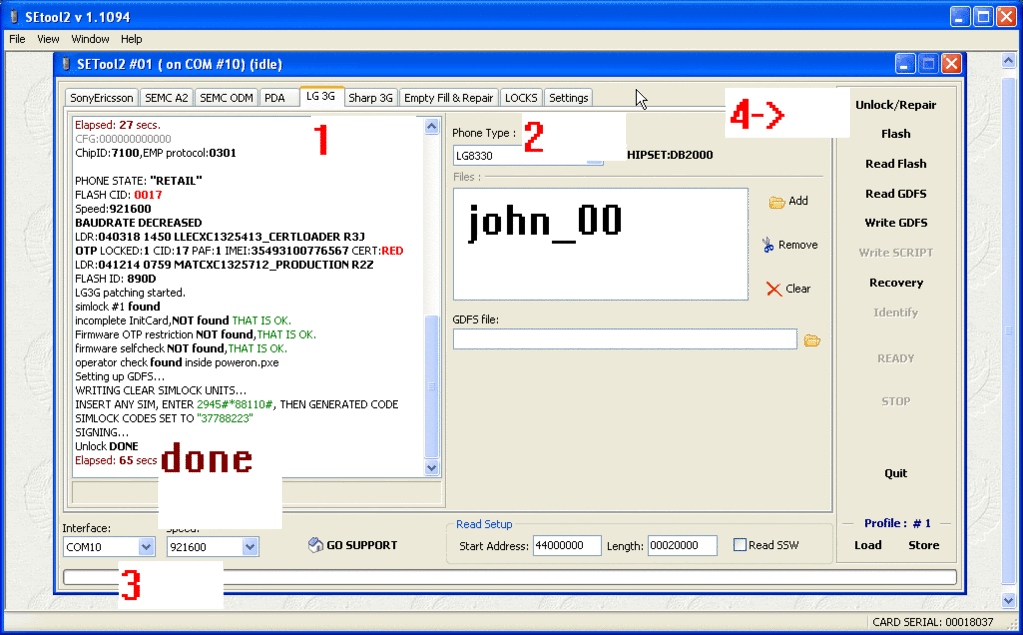Browse for GDFS file via folder icon
The width and height of the screenshot is (1023, 635).
tap(812, 340)
